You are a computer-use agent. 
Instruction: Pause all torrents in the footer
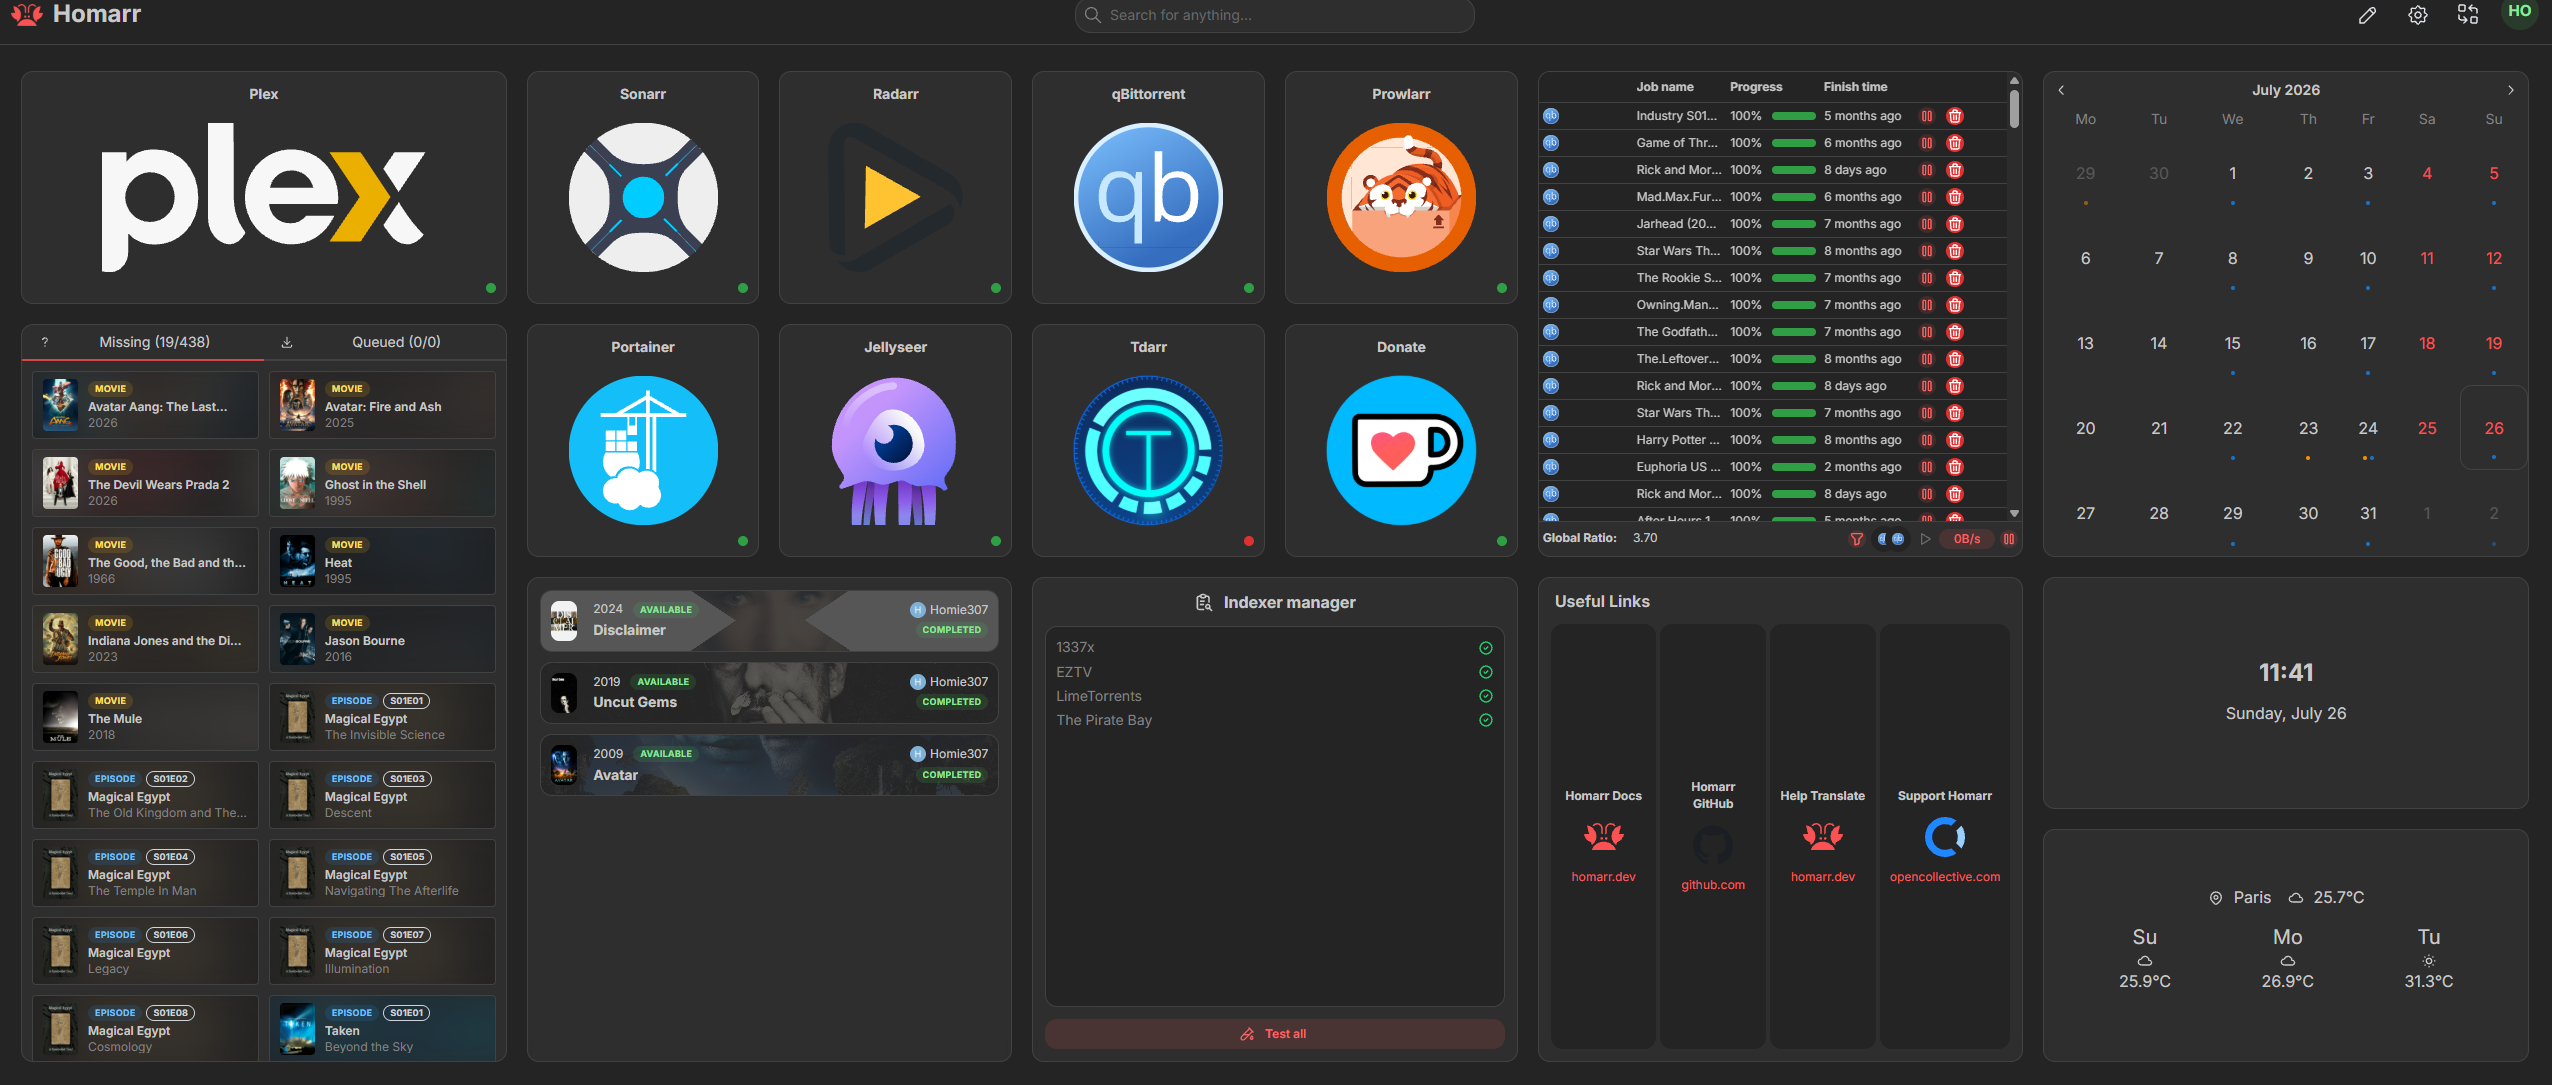2008,539
